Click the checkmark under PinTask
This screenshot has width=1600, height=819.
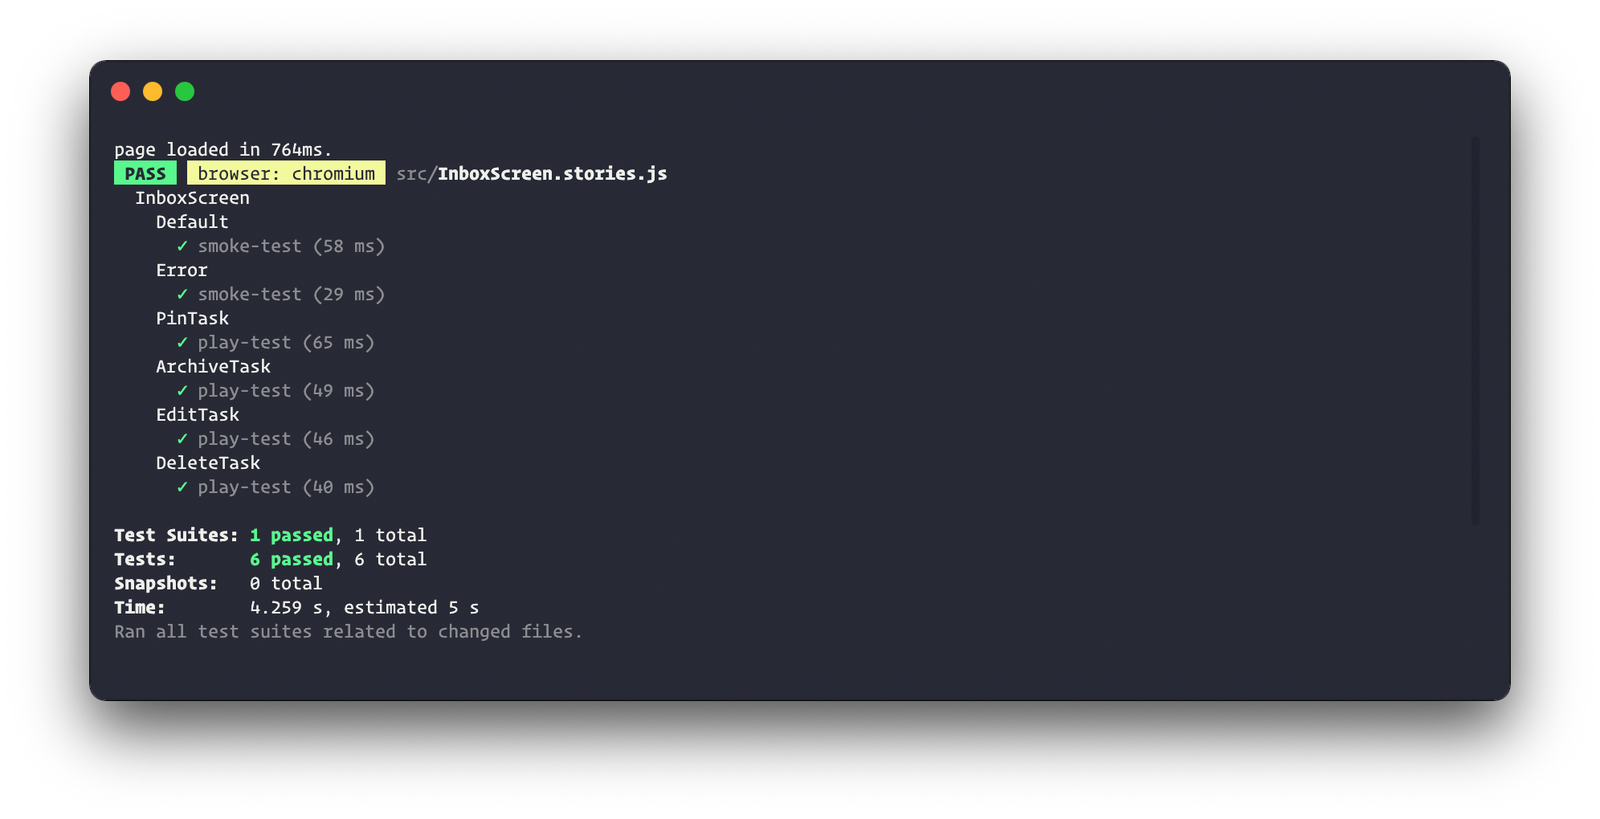[182, 342]
